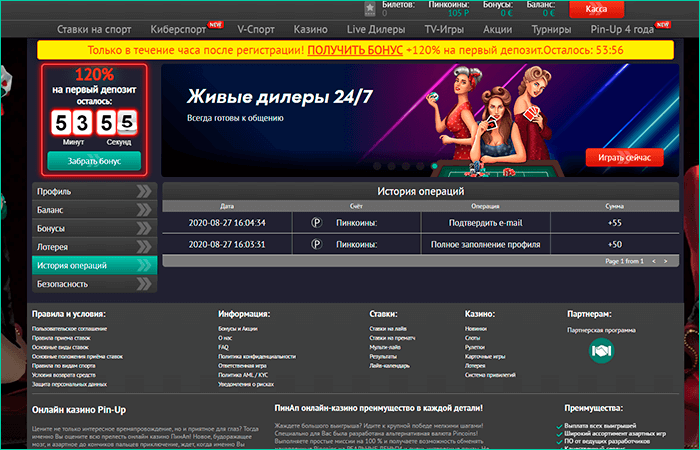Click the partner handshake icon
The width and height of the screenshot is (700, 450).
point(601,351)
